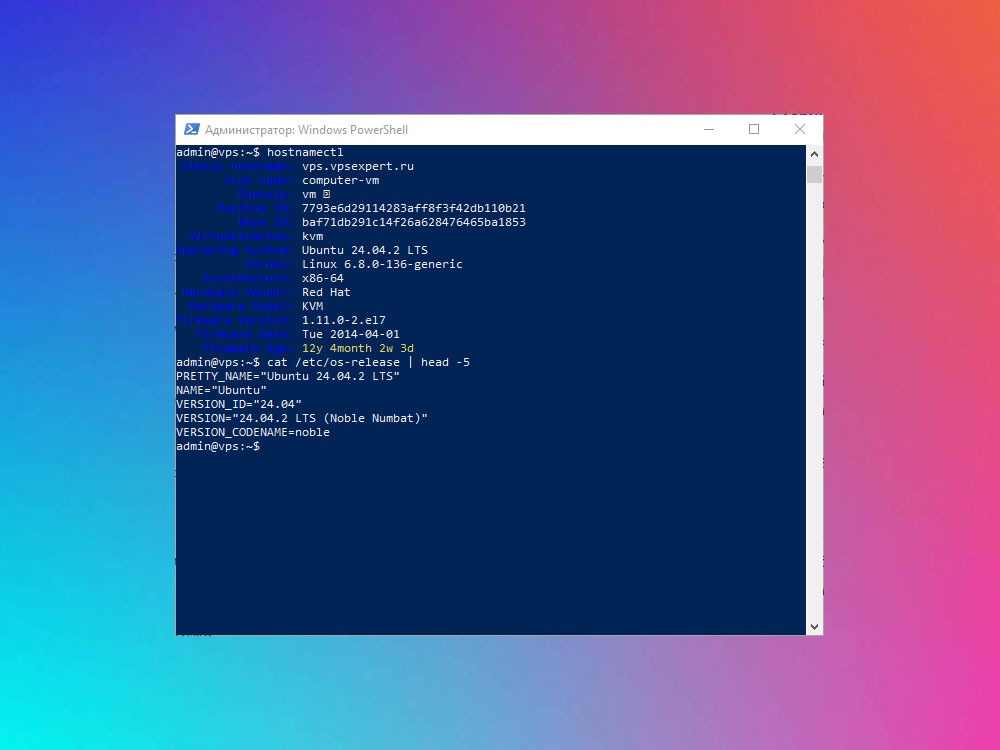Click the chassis value 'vm'
The width and height of the screenshot is (1000, 750).
tap(309, 195)
